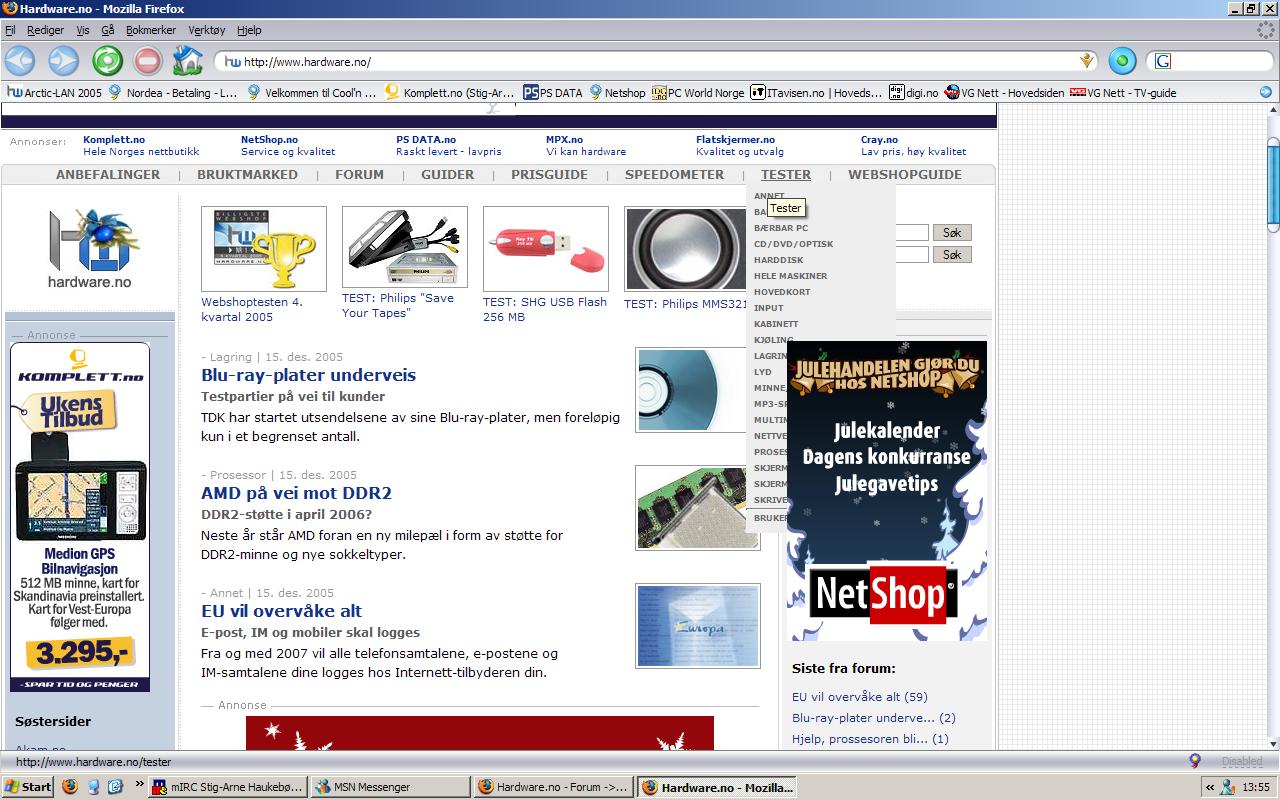This screenshot has width=1280, height=800.
Task: Go back with the browser Back arrow
Action: click(20, 61)
